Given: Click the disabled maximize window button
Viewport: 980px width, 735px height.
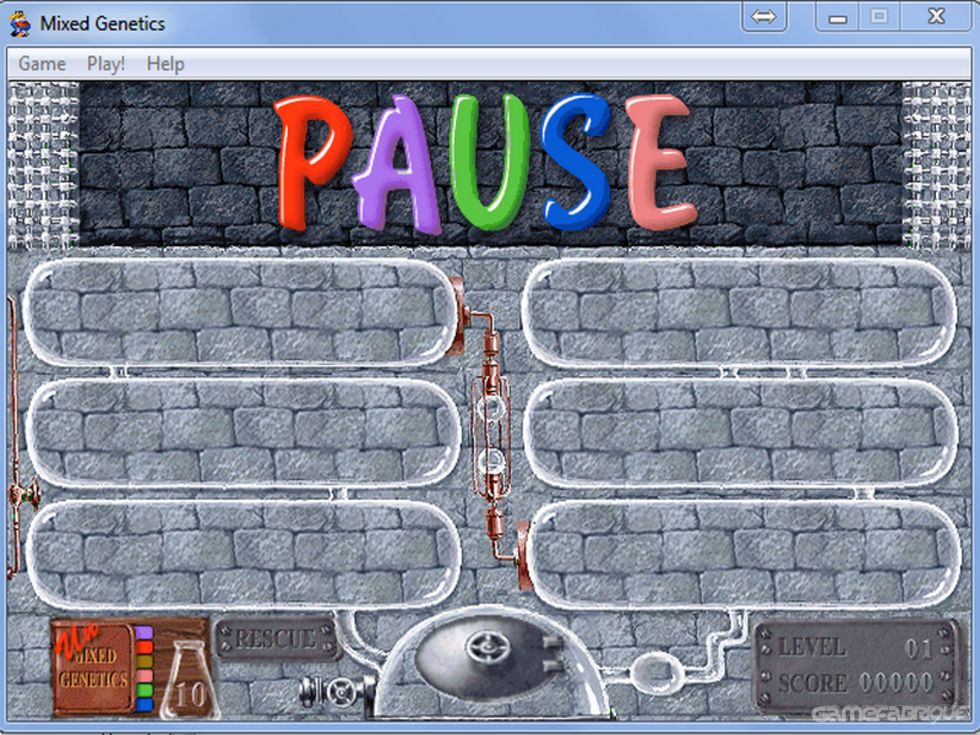Looking at the screenshot, I should [x=879, y=17].
